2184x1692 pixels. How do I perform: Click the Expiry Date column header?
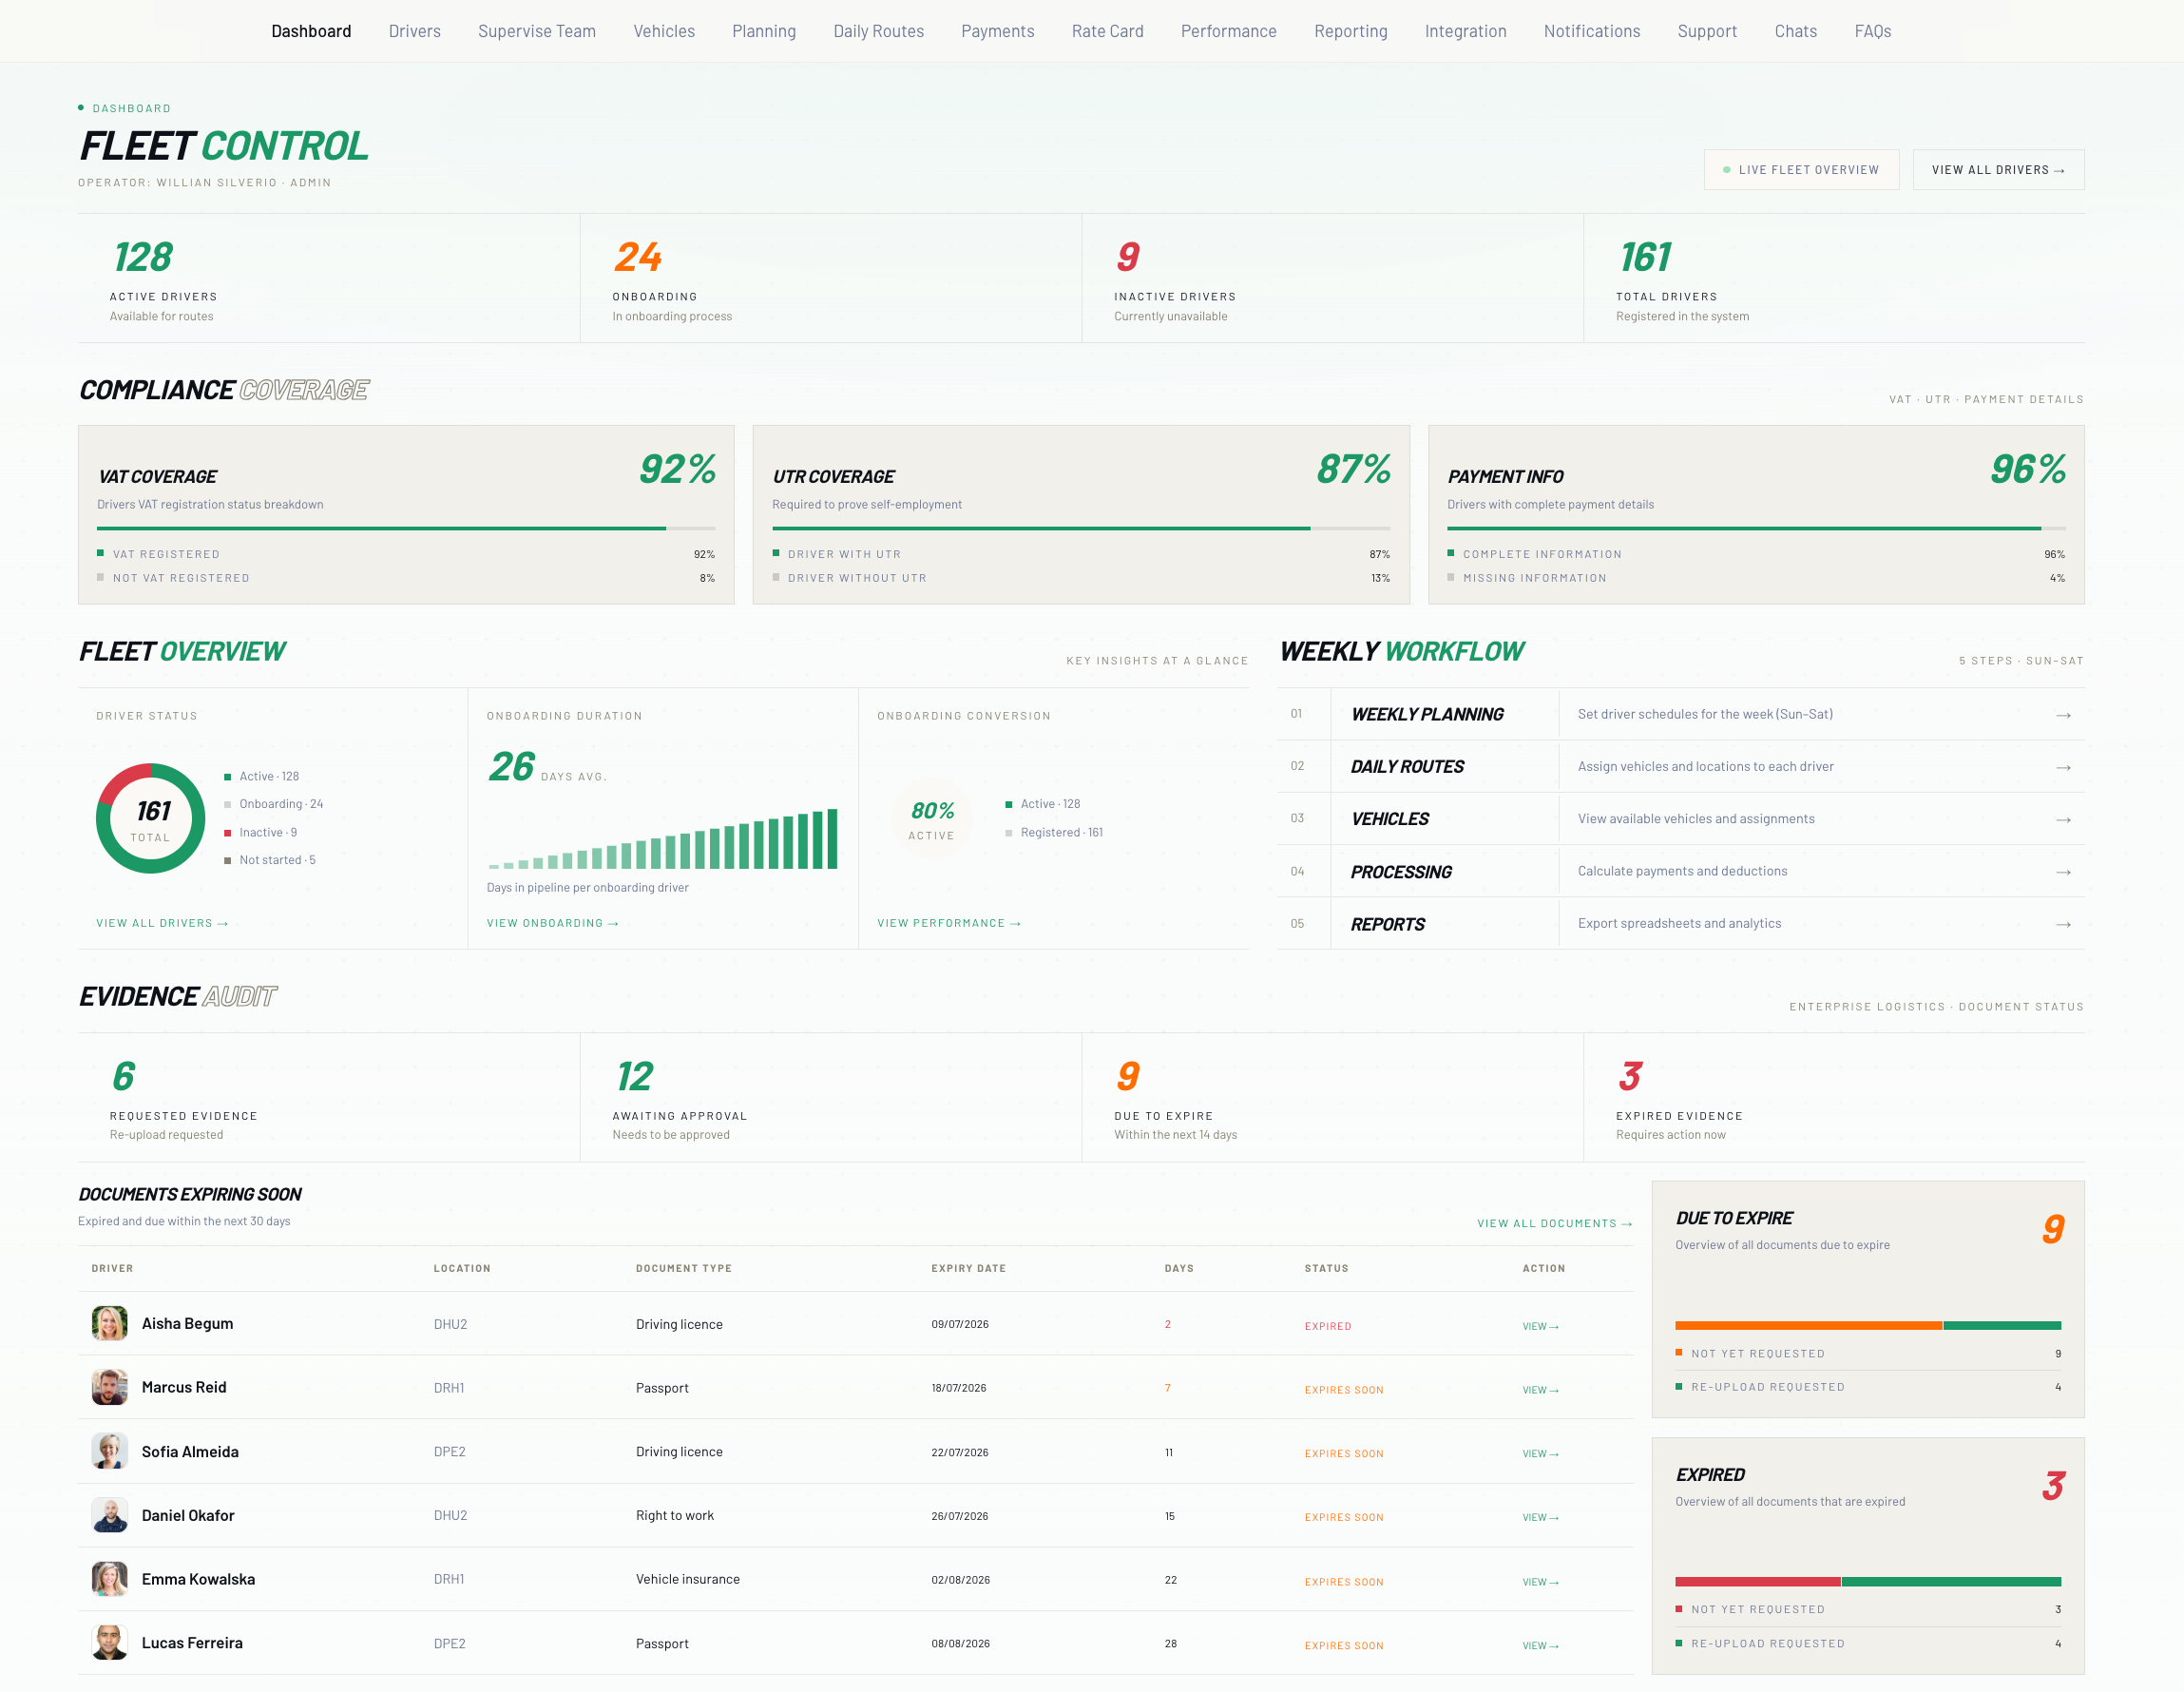click(968, 1268)
